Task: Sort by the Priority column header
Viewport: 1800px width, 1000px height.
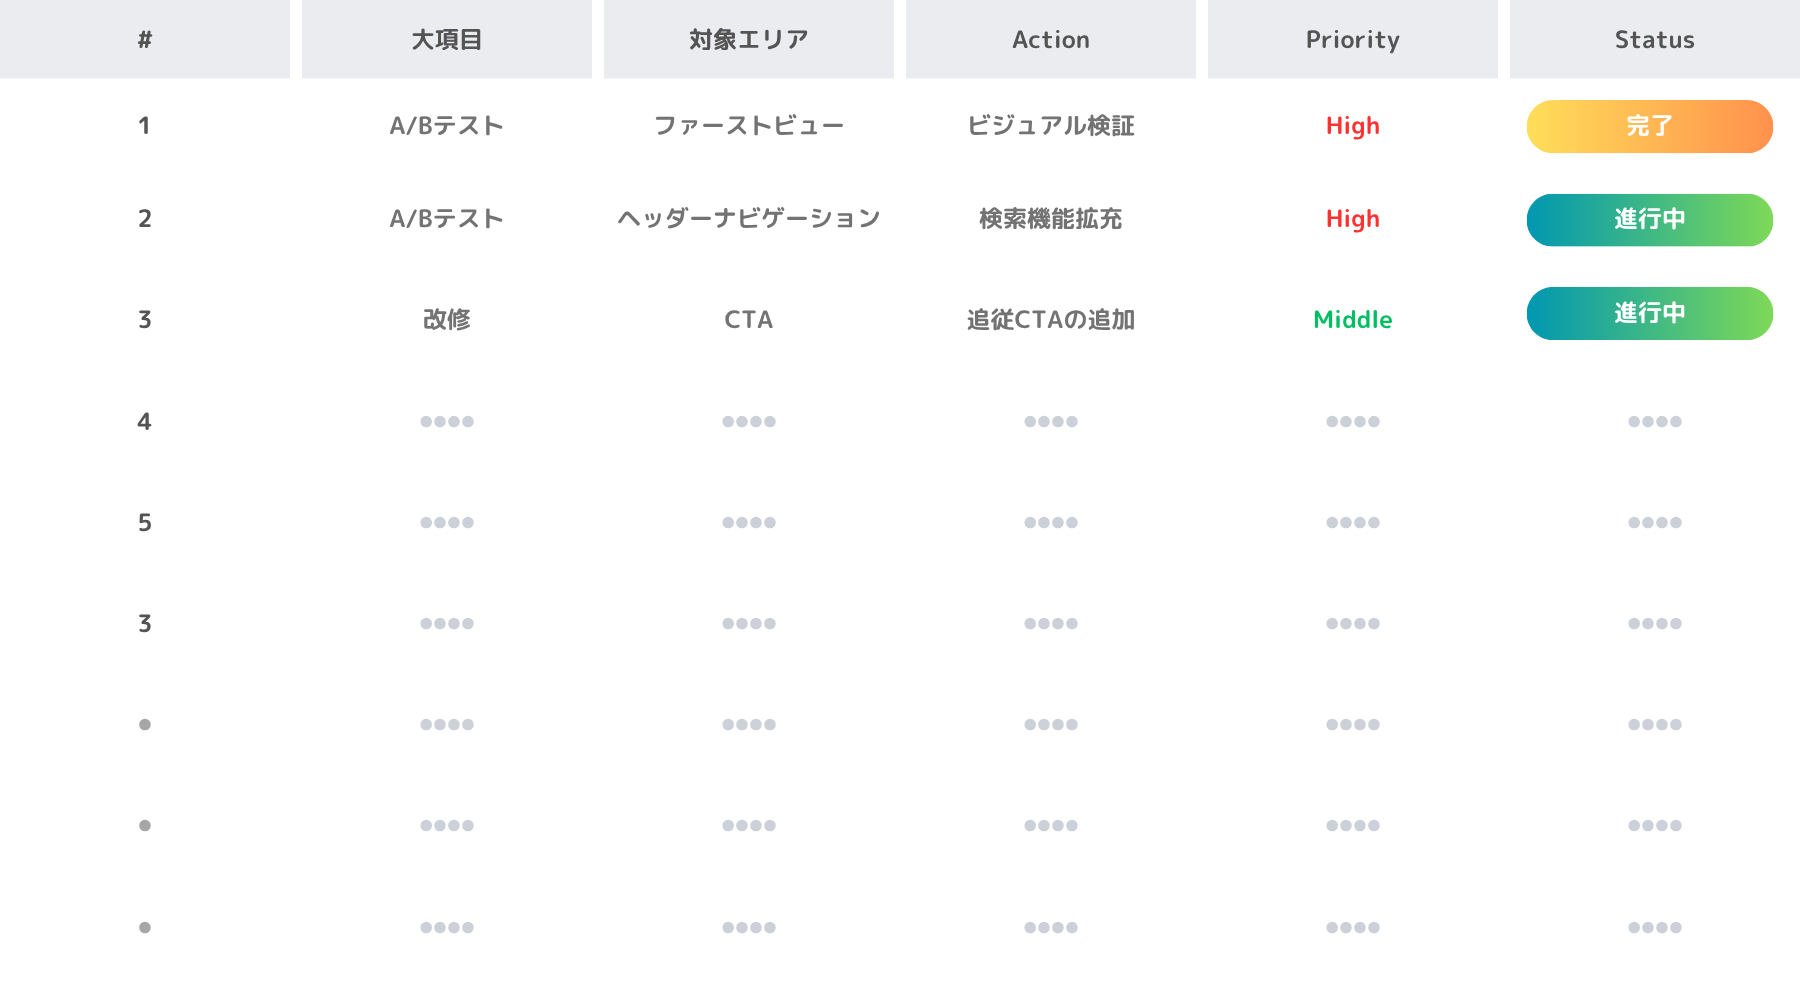Action: (1353, 40)
